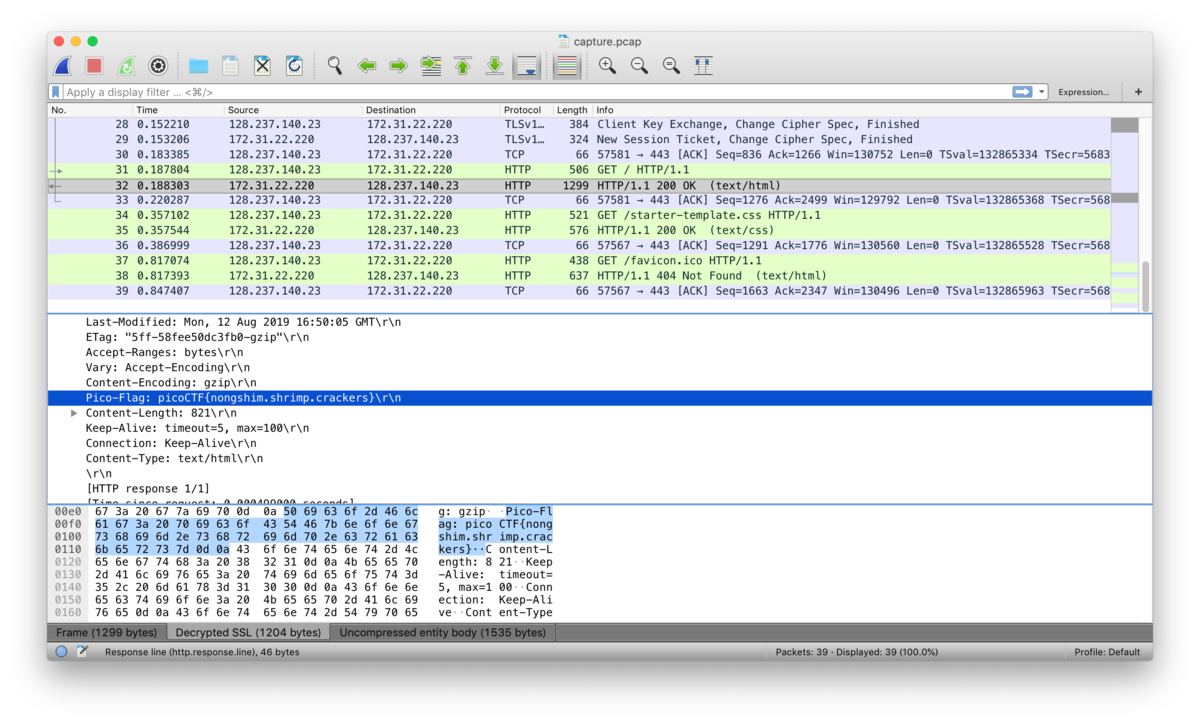Zoom in the main window text
The width and height of the screenshot is (1200, 723).
pyautogui.click(x=607, y=66)
